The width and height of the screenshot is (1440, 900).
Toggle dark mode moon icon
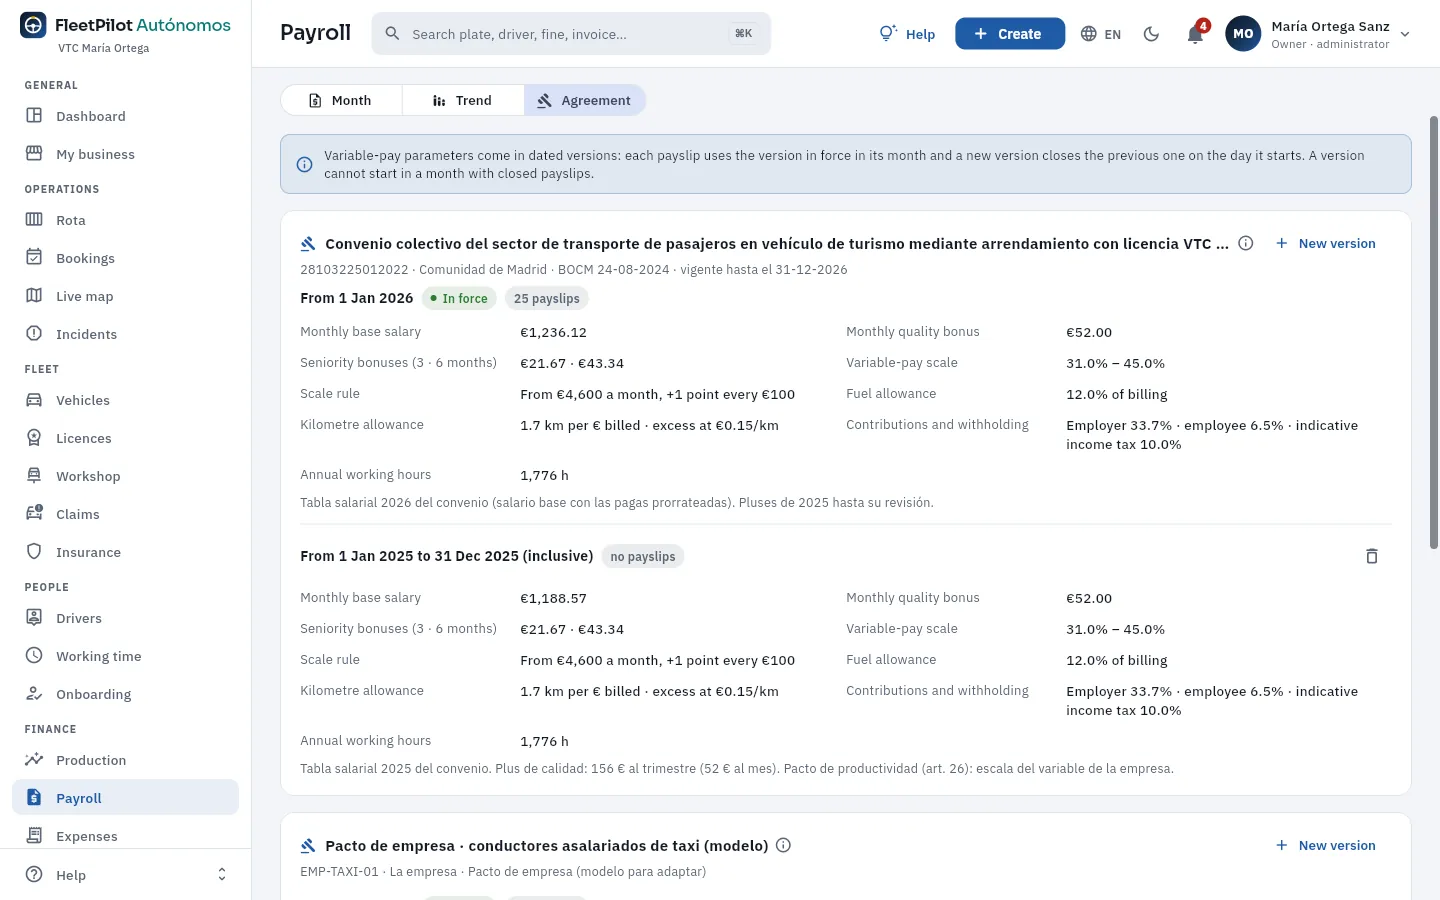1151,34
